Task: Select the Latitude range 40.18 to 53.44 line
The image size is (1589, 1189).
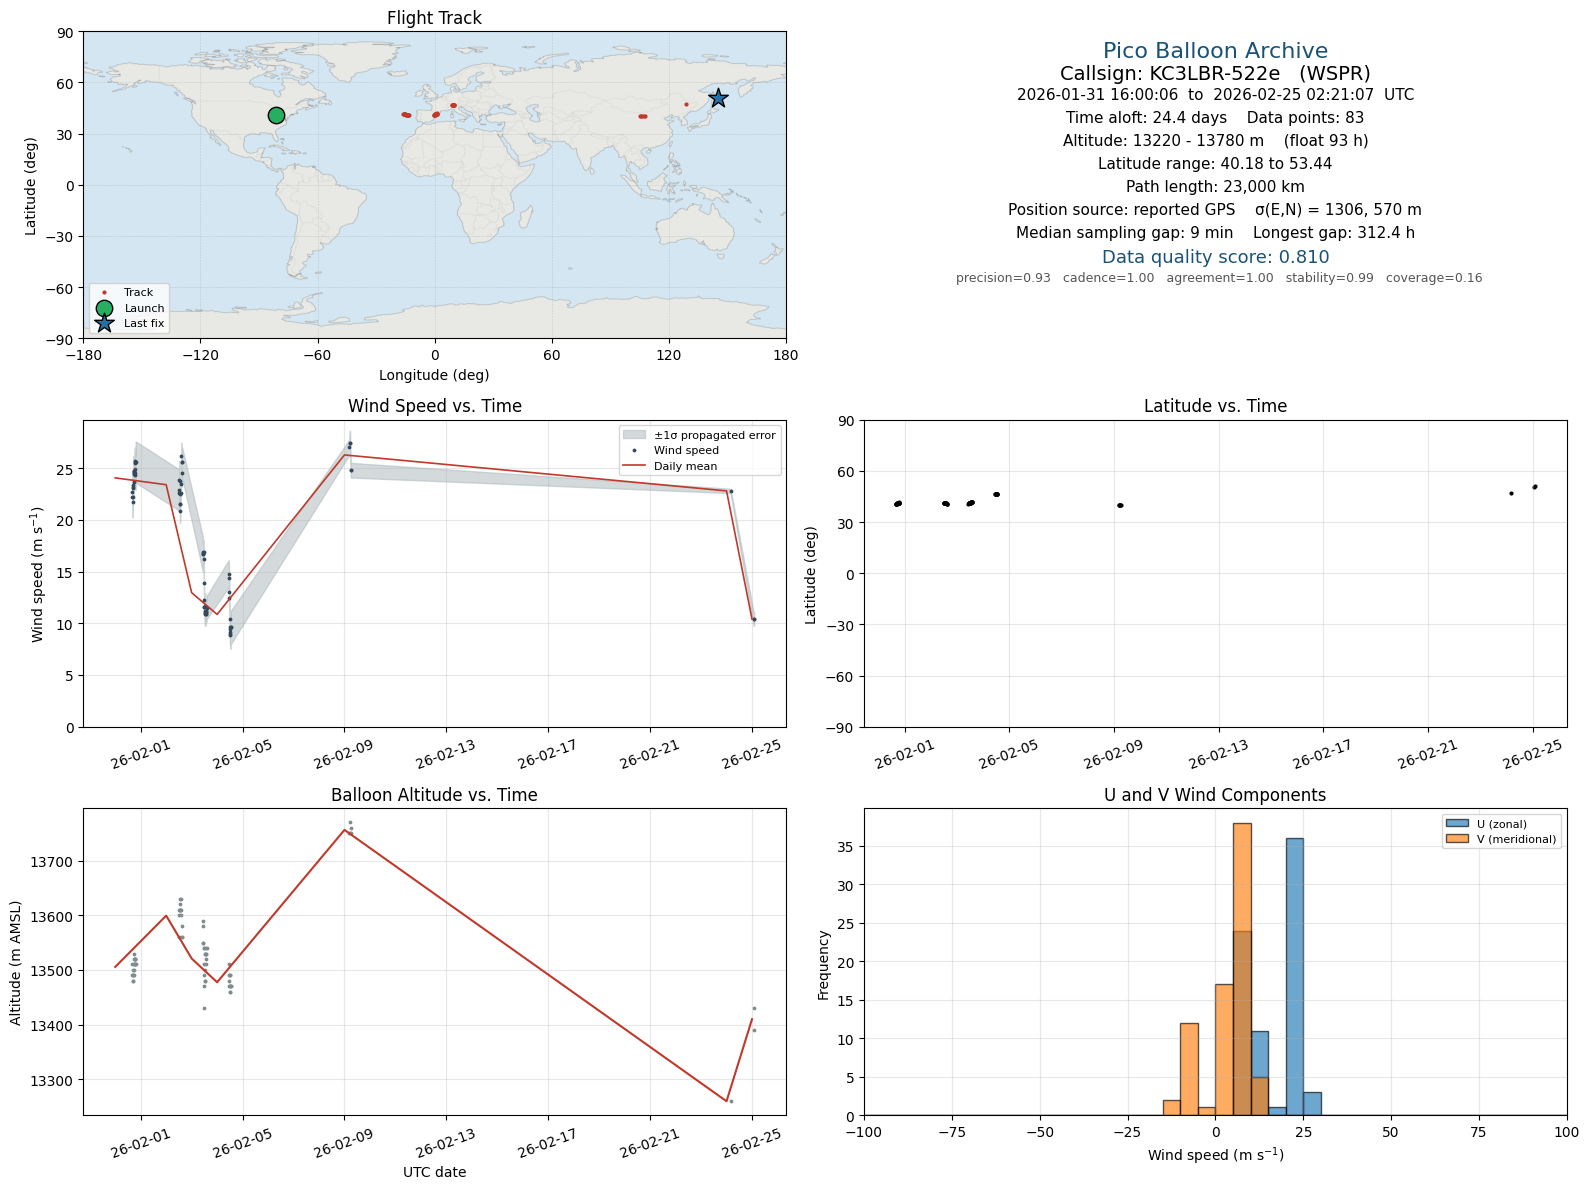Action: tap(1215, 164)
